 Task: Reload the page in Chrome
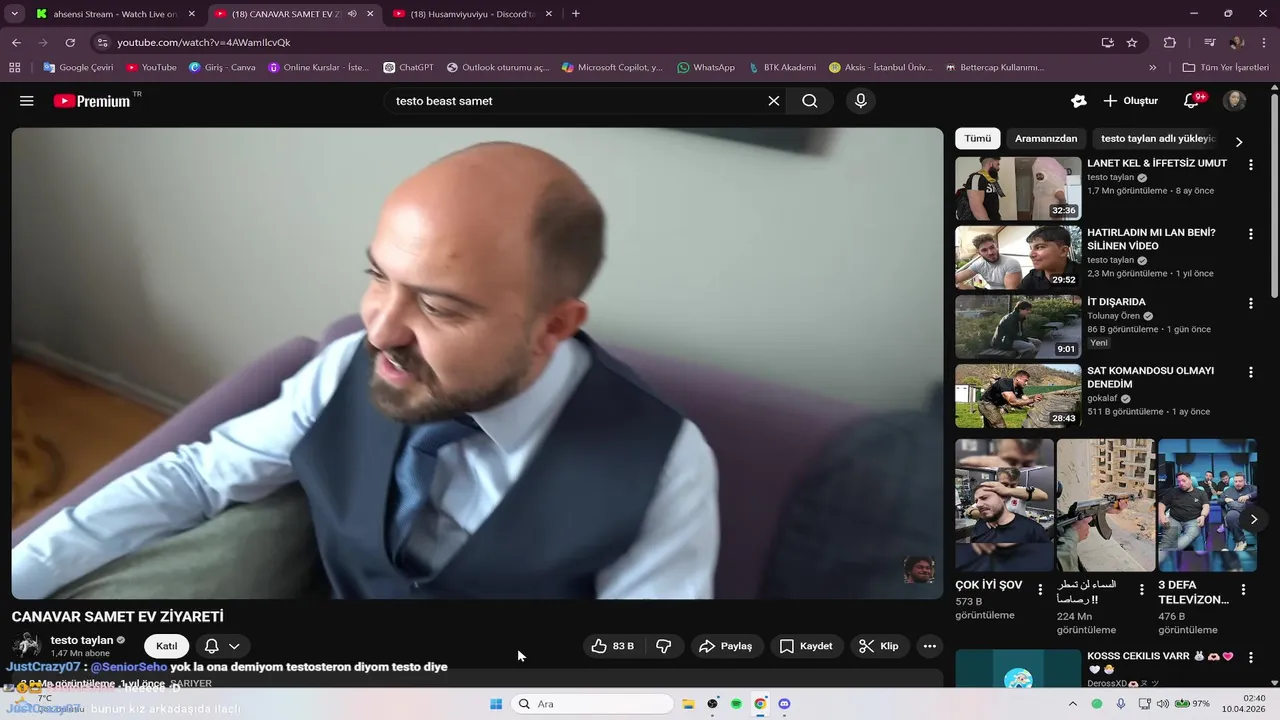pyautogui.click(x=70, y=43)
